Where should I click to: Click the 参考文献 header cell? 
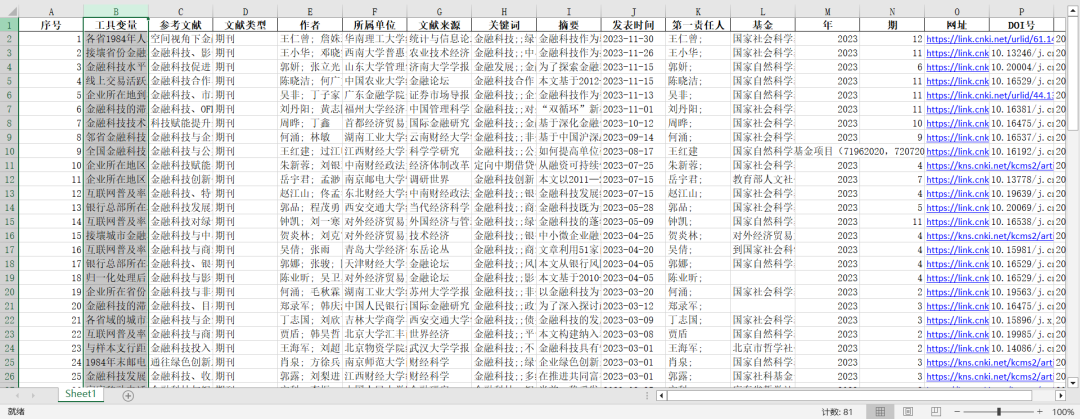tap(180, 25)
